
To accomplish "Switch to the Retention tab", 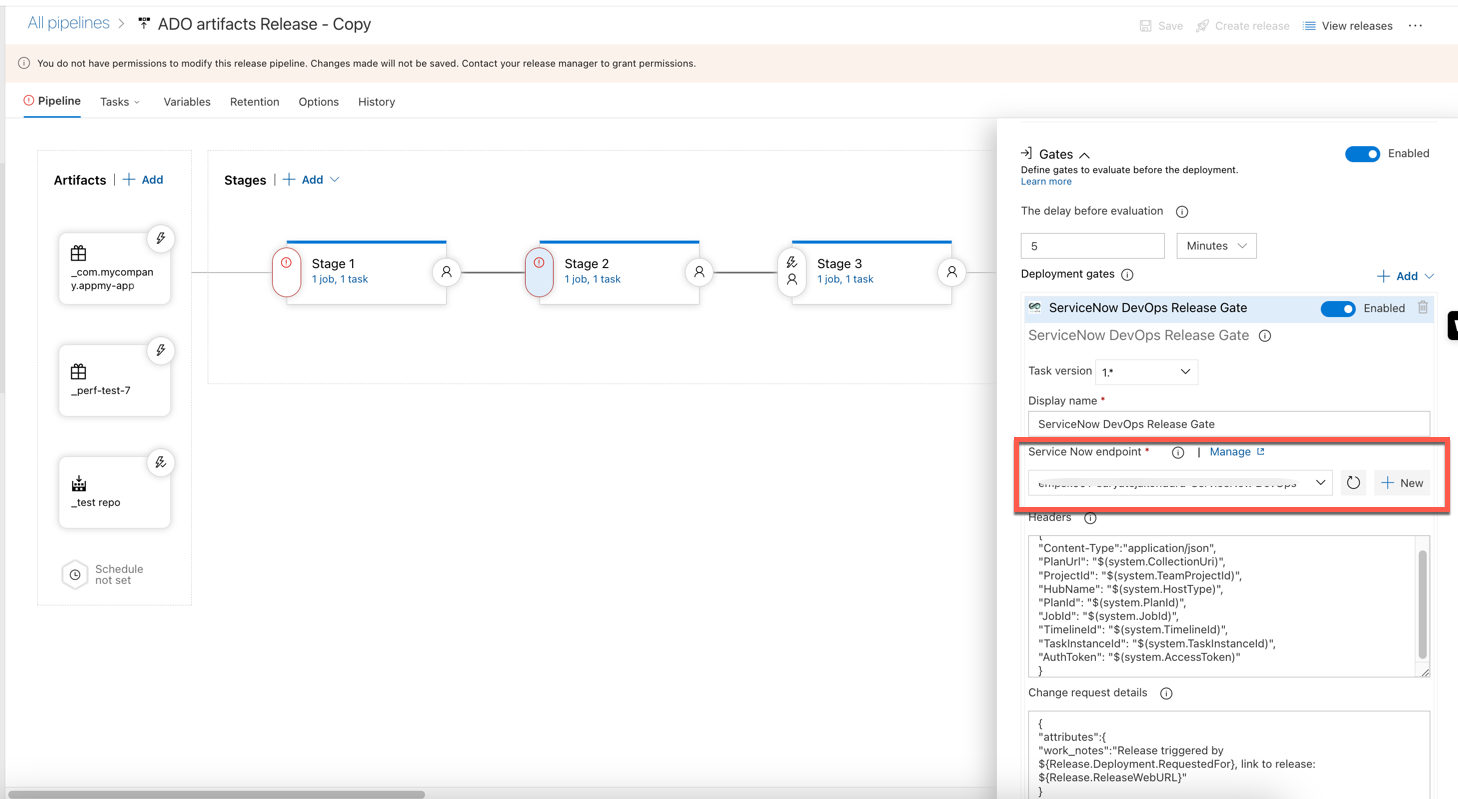I will (x=254, y=102).
